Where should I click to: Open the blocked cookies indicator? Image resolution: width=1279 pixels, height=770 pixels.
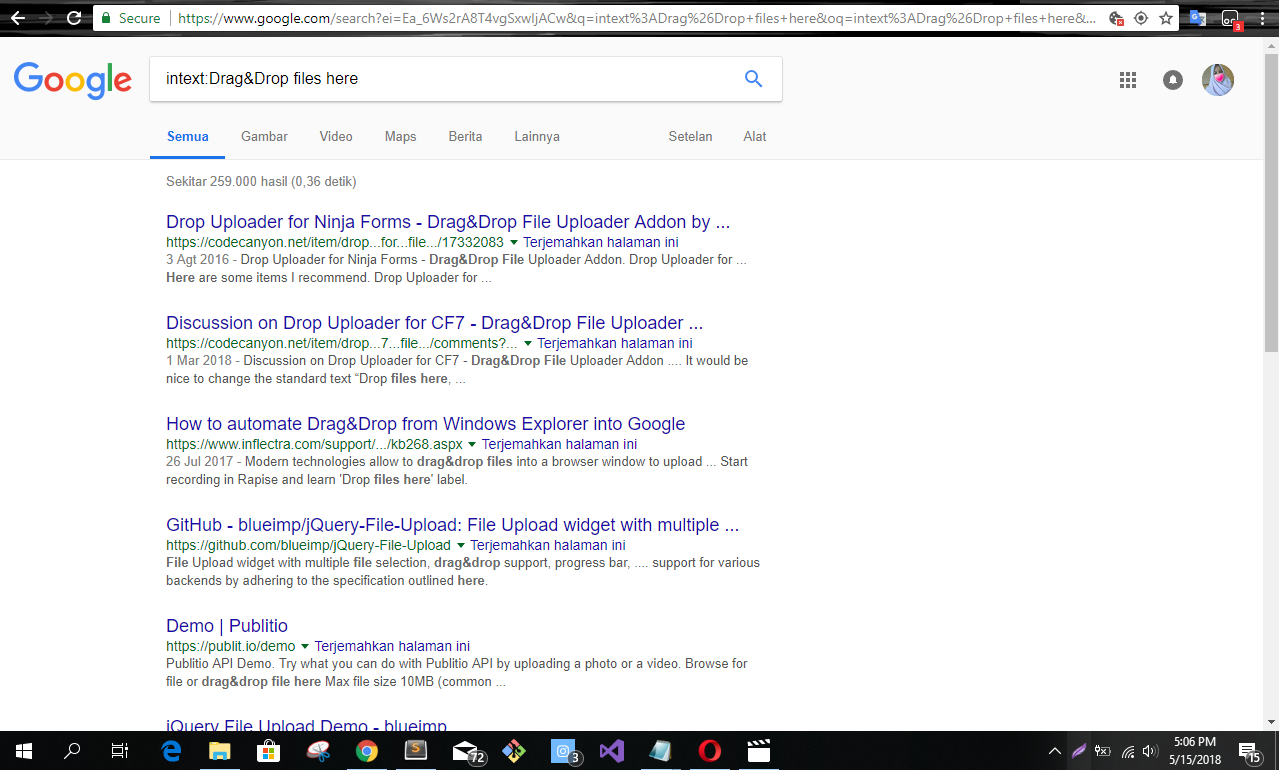tap(1116, 18)
